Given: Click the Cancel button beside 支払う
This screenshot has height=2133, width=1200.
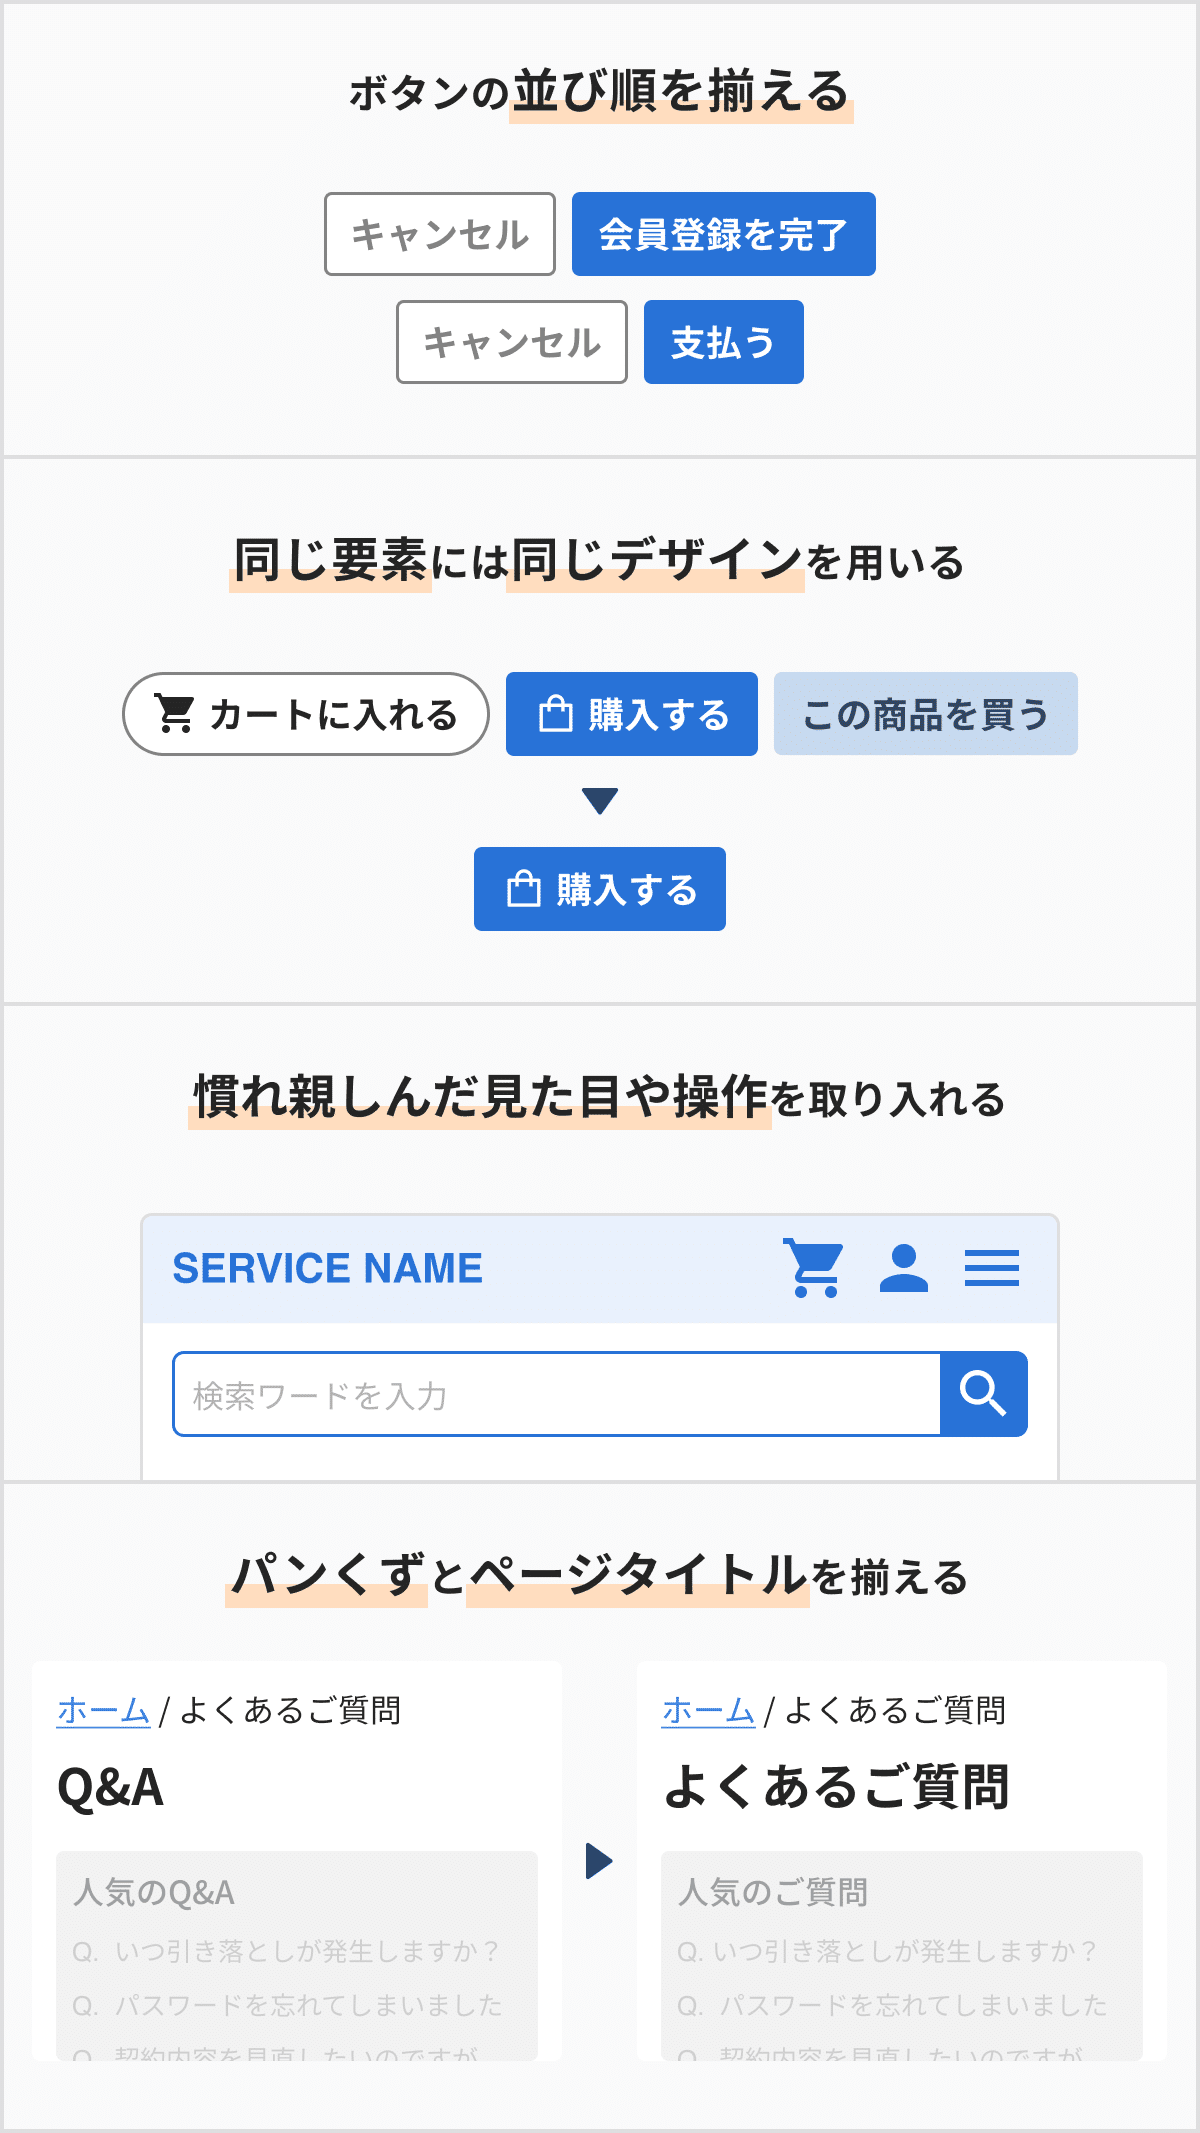Looking at the screenshot, I should tap(512, 342).
